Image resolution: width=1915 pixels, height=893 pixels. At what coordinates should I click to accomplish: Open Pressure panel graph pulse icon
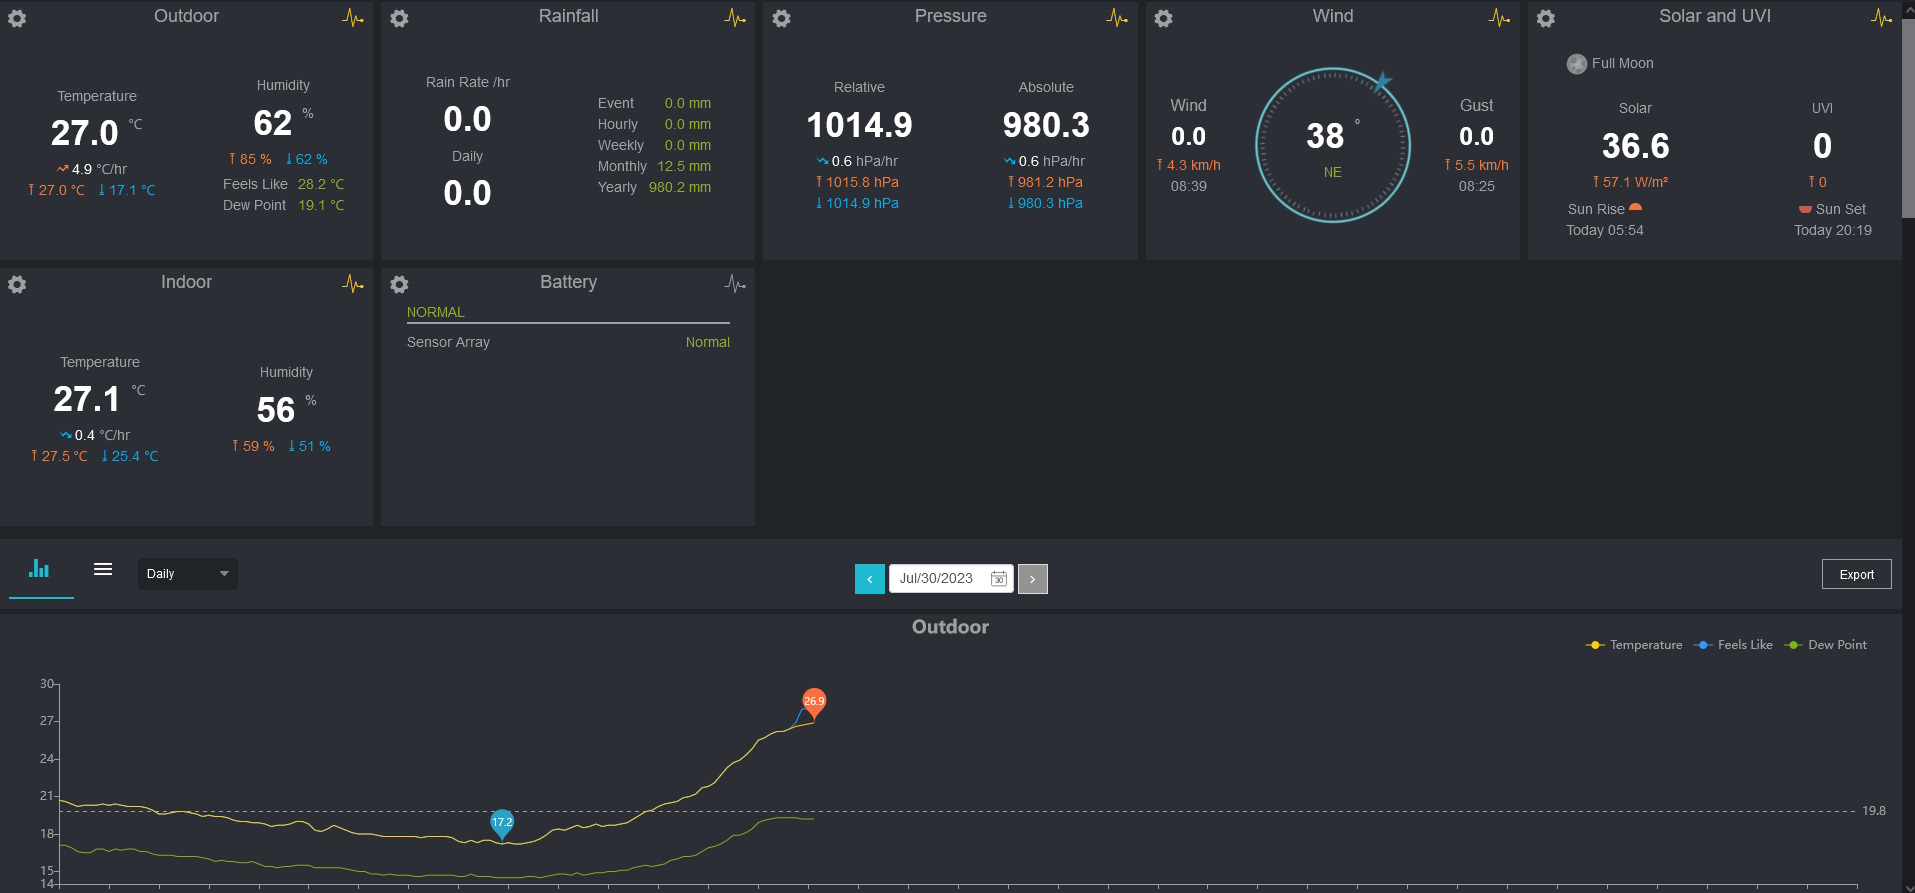[x=1117, y=18]
